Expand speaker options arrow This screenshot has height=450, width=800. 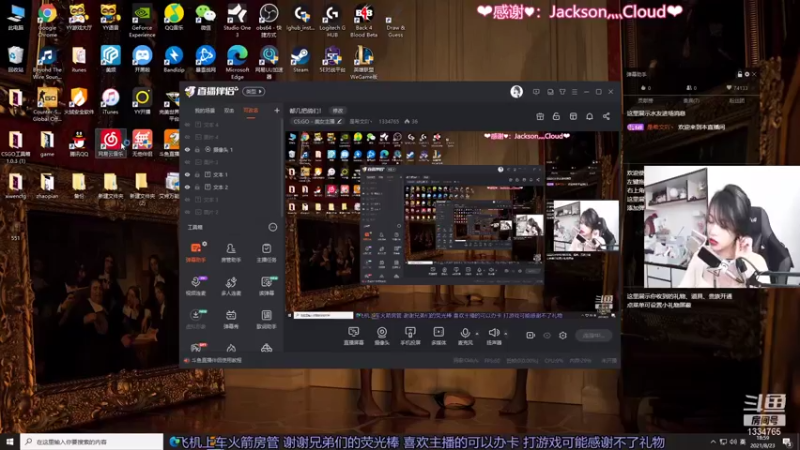506,334
